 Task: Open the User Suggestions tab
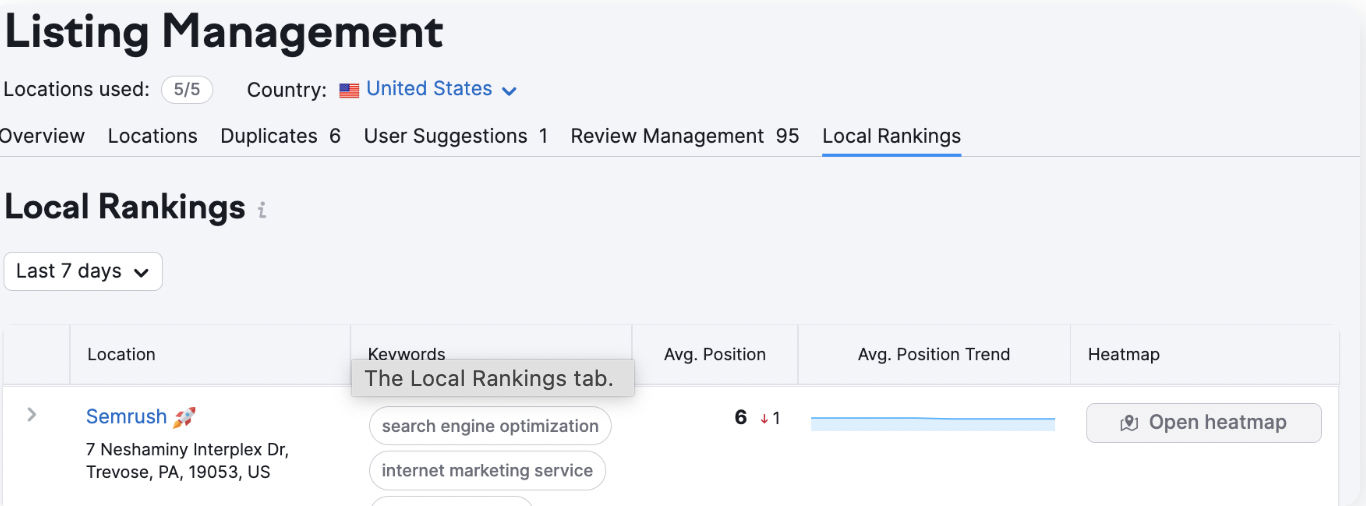pos(456,136)
